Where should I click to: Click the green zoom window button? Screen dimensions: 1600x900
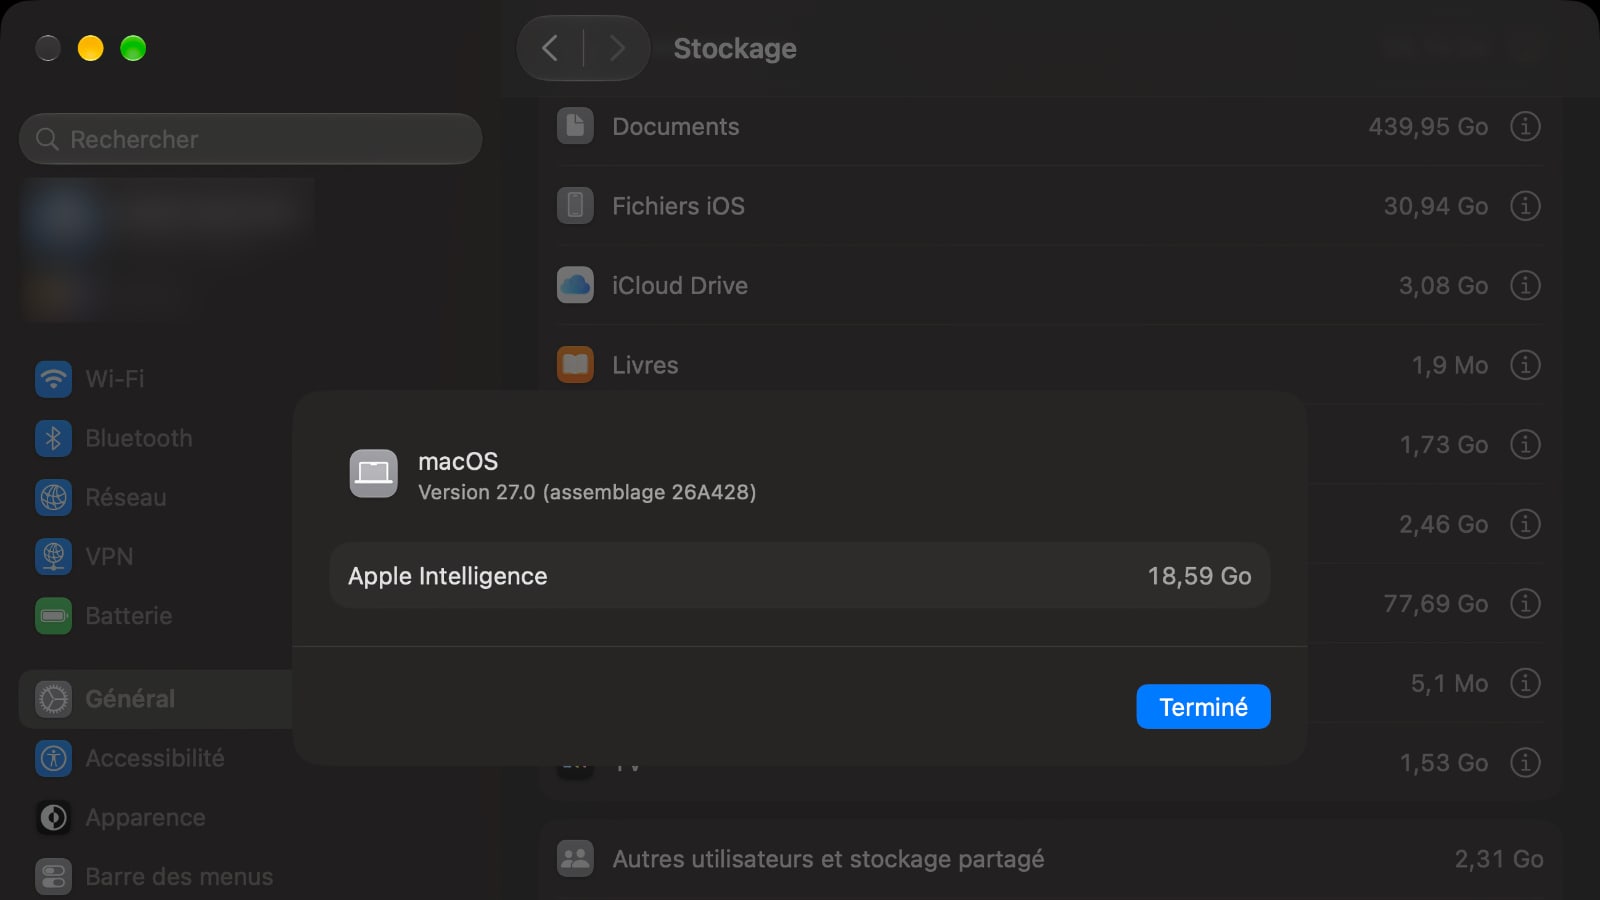click(133, 48)
